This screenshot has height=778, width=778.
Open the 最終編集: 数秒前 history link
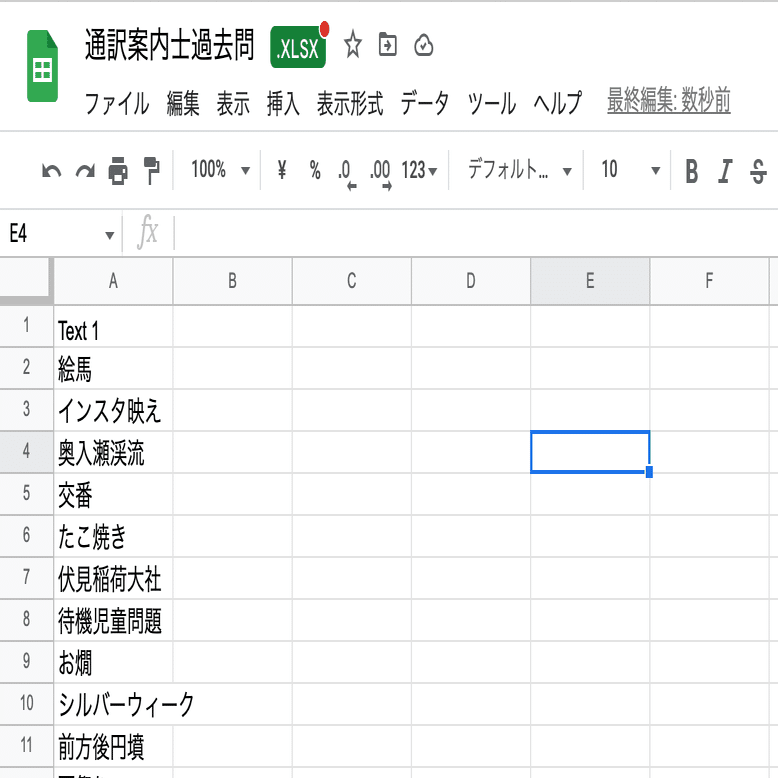click(x=668, y=100)
